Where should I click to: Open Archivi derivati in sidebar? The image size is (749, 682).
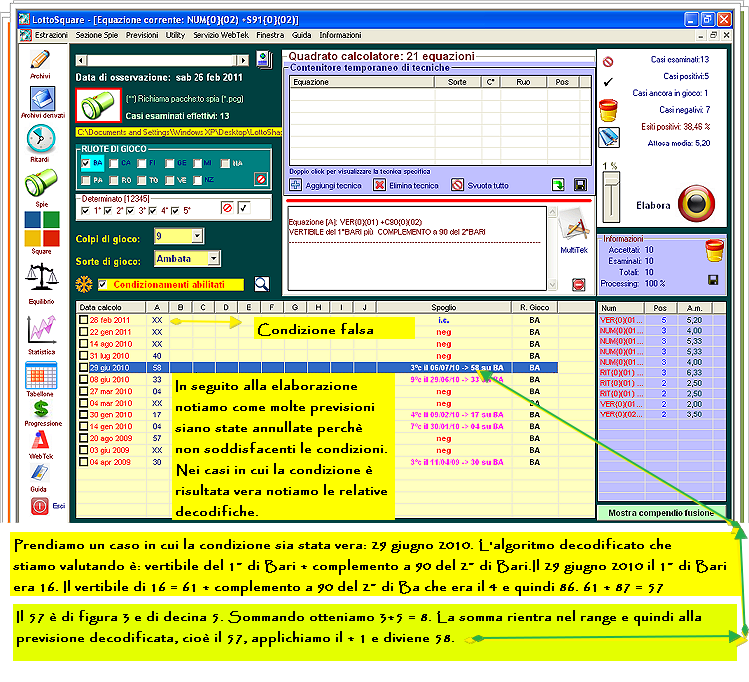pos(43,98)
